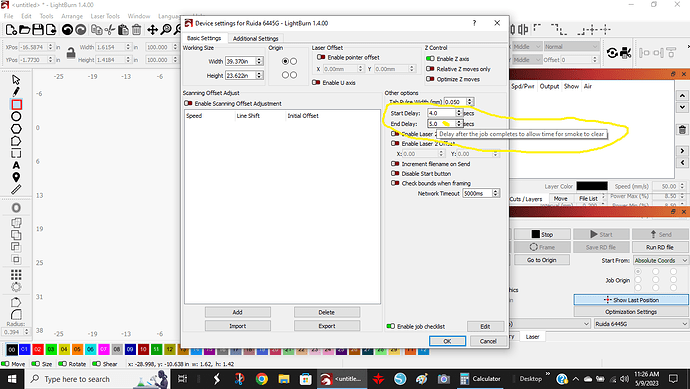Save project using the floppy disk icon
This screenshot has width=690, height=389.
point(38,29)
